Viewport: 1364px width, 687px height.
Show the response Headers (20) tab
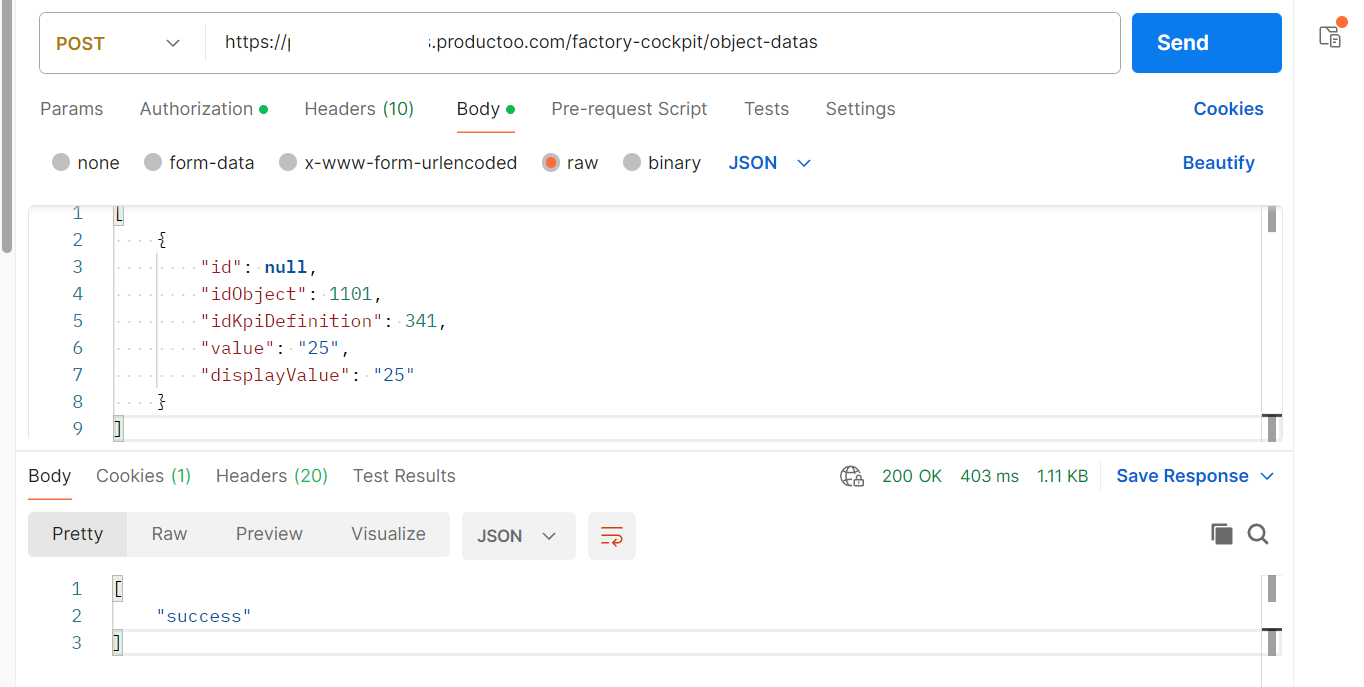(x=271, y=476)
